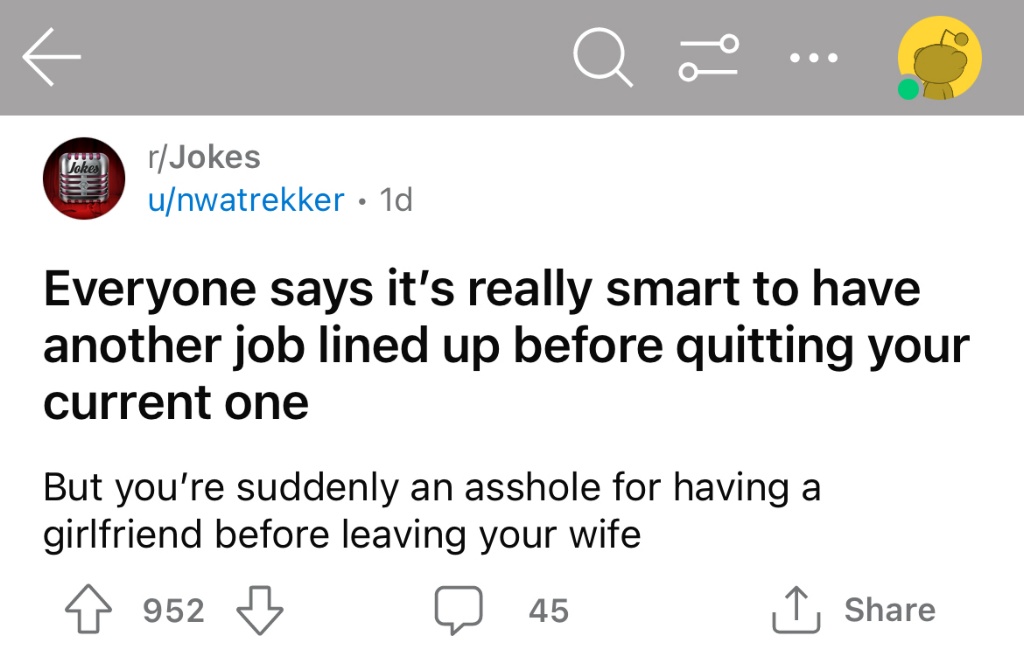Click the green online status dot
This screenshot has height=657, width=1024.
click(908, 89)
